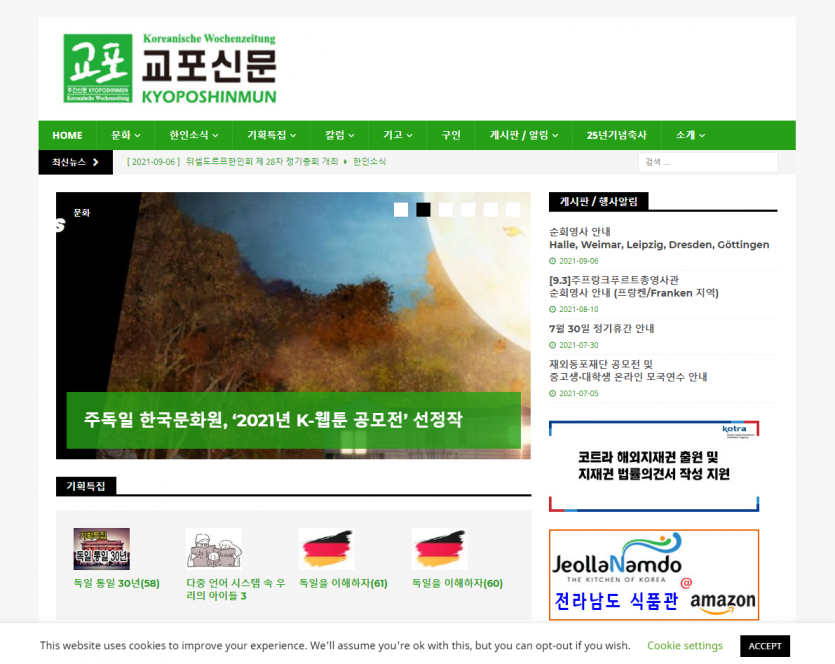
Task: Open the JeollaNamdo Amazon banner
Action: [653, 575]
